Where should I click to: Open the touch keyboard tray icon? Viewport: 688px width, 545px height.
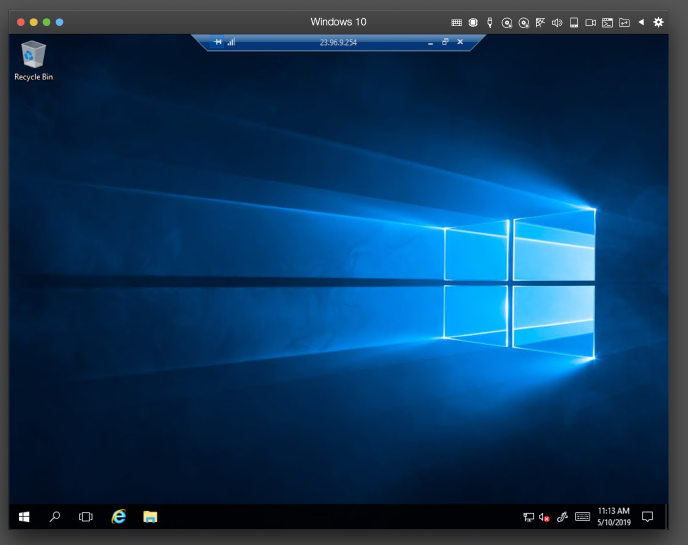[582, 516]
